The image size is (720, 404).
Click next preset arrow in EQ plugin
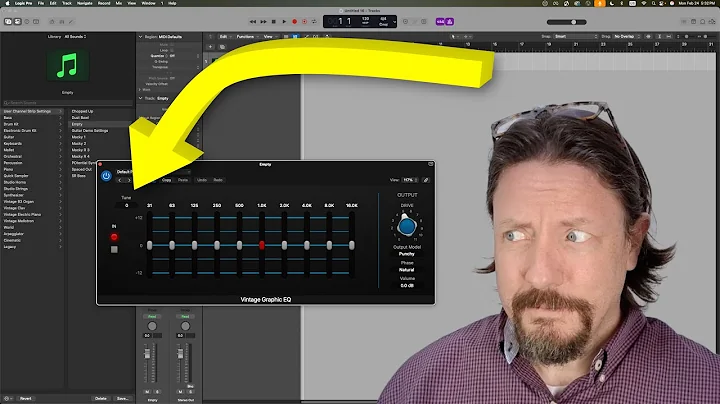pyautogui.click(x=129, y=180)
